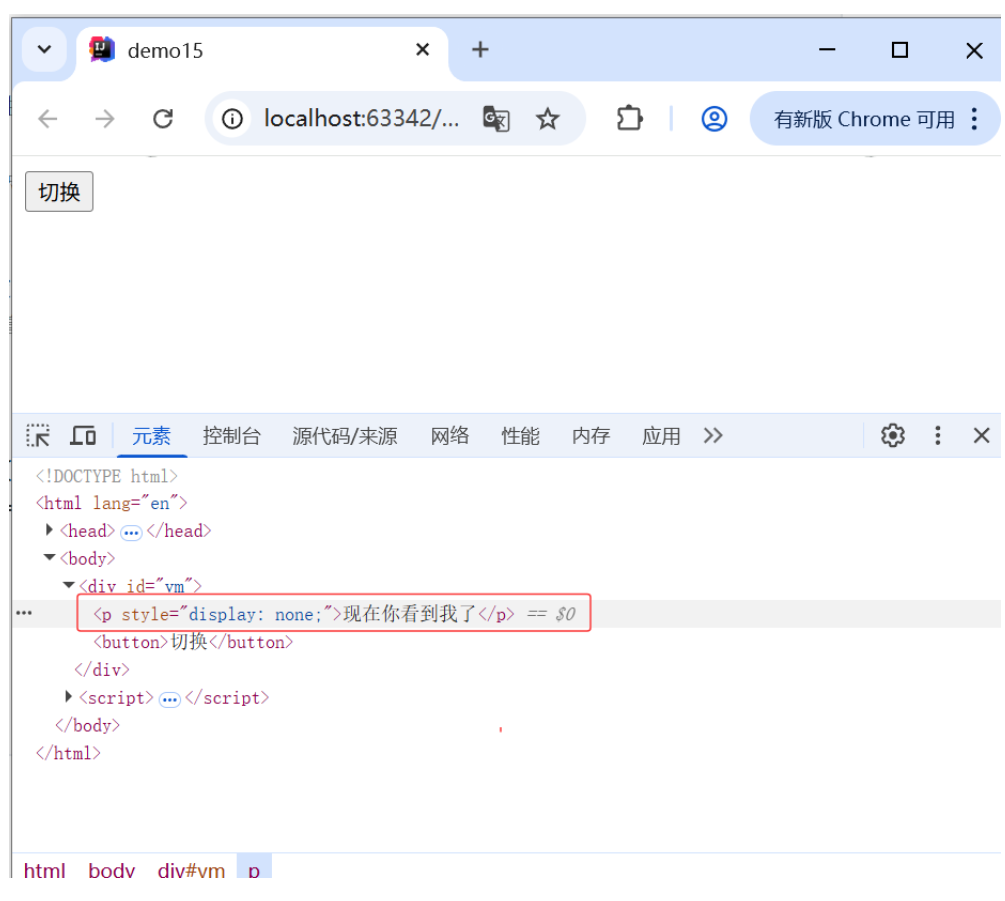The image size is (1005, 901).
Task: Select the closing </html> line
Action: 68,753
